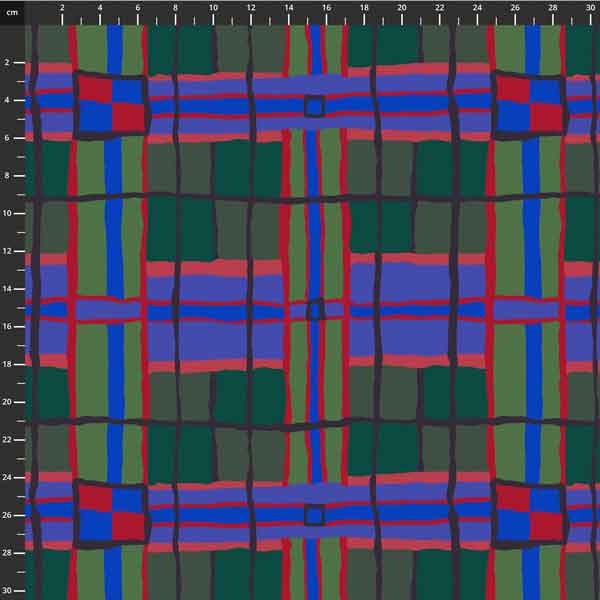Click the 30 mark on the horizontal ruler
The height and width of the screenshot is (600, 600).
tap(589, 8)
